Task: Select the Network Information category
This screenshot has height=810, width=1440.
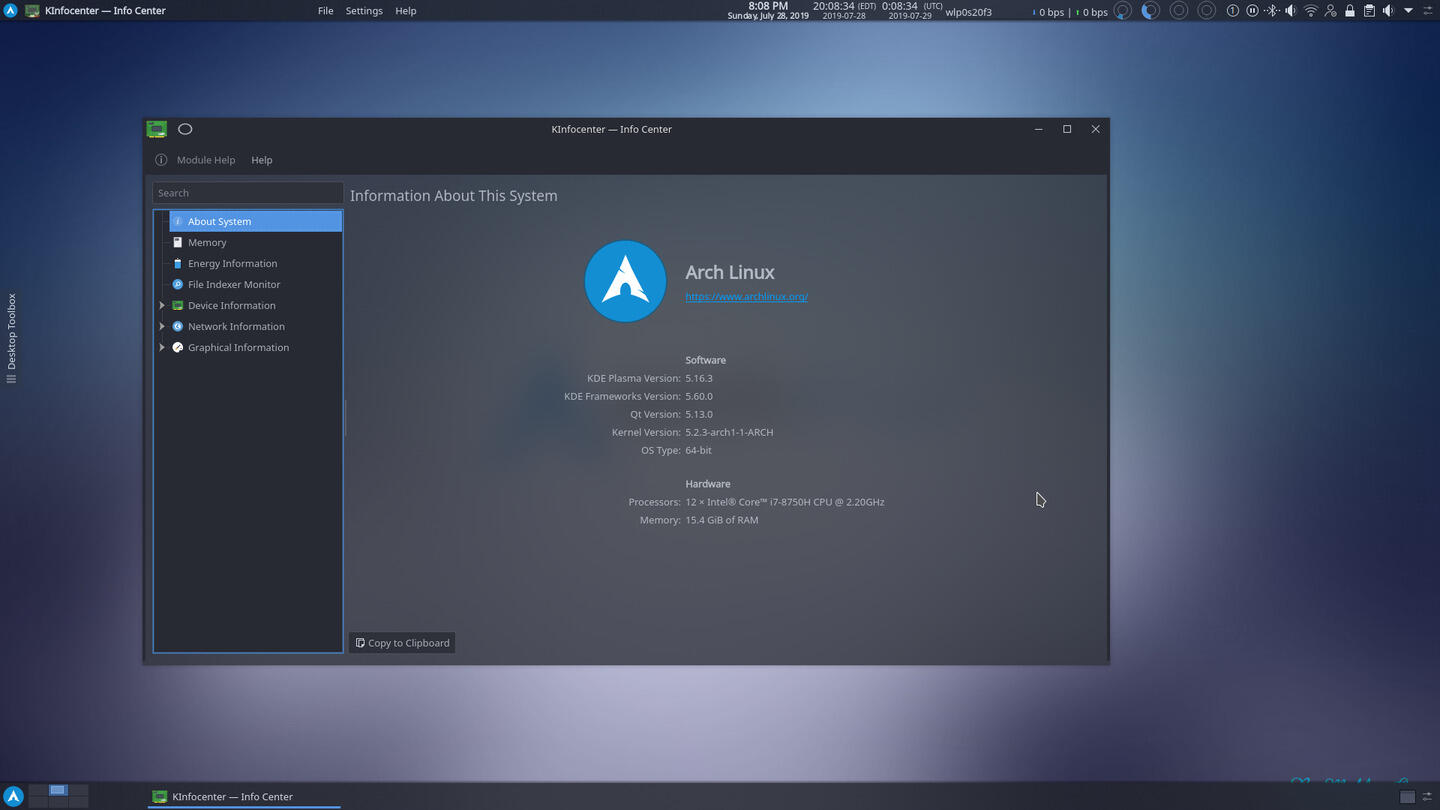Action: [x=256, y=326]
